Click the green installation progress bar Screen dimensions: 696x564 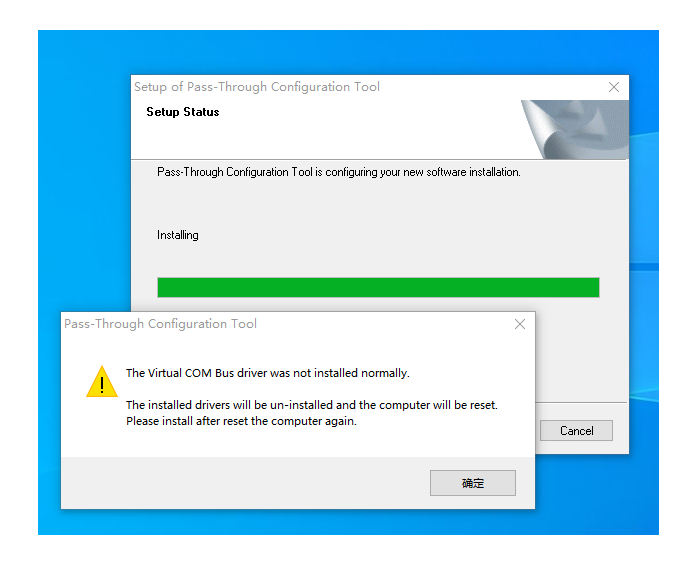378,288
